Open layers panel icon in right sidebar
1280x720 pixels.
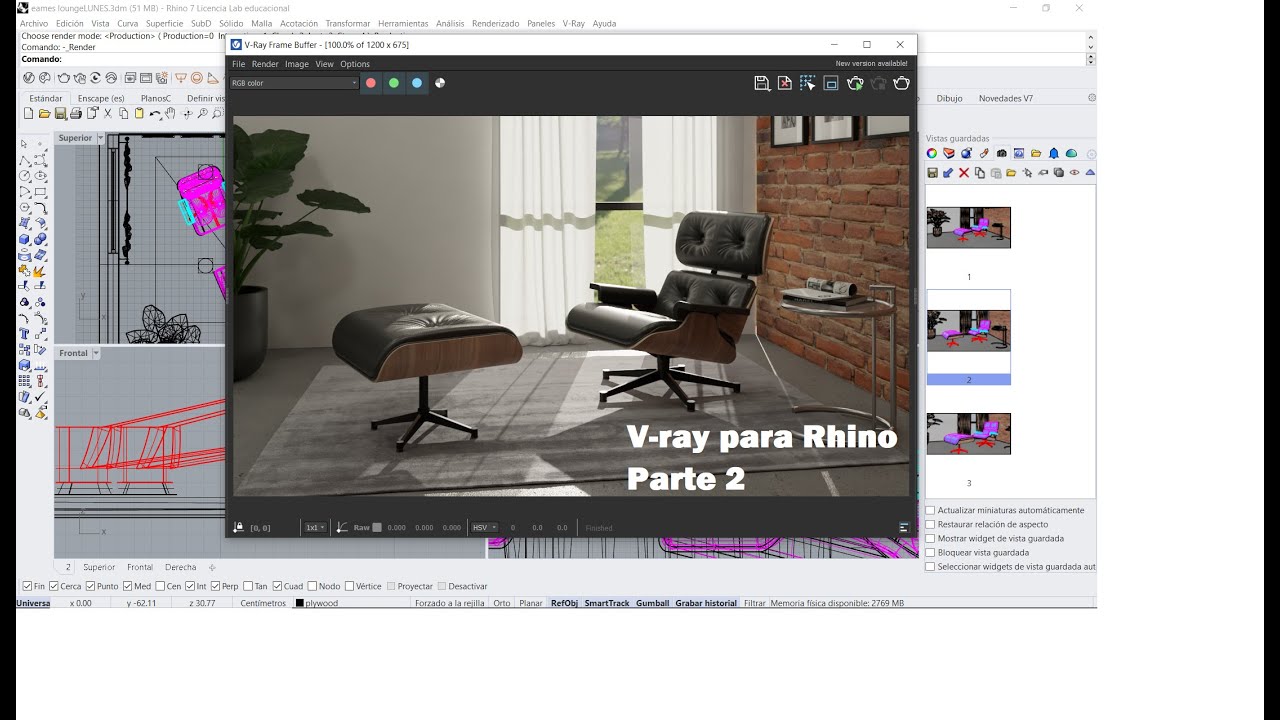pos(949,153)
